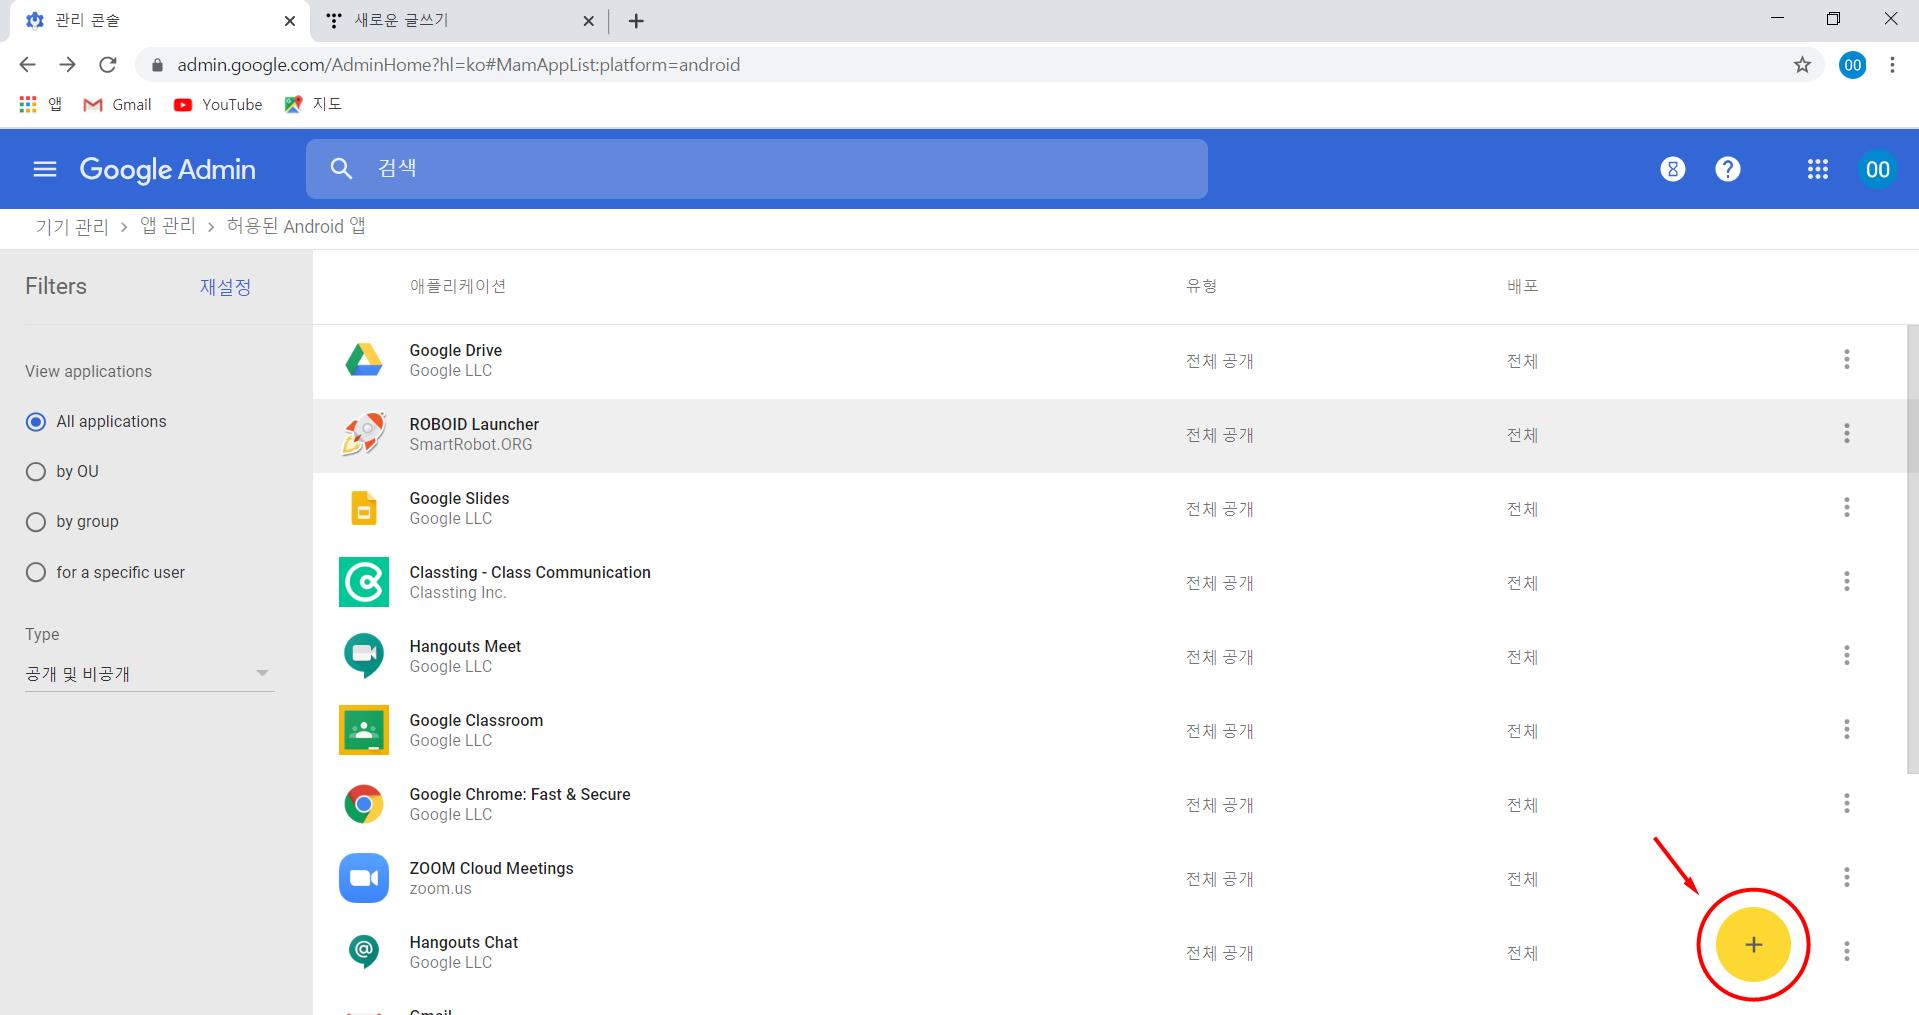Go back in browser history
Screen dimensions: 1919x1015
click(x=27, y=65)
